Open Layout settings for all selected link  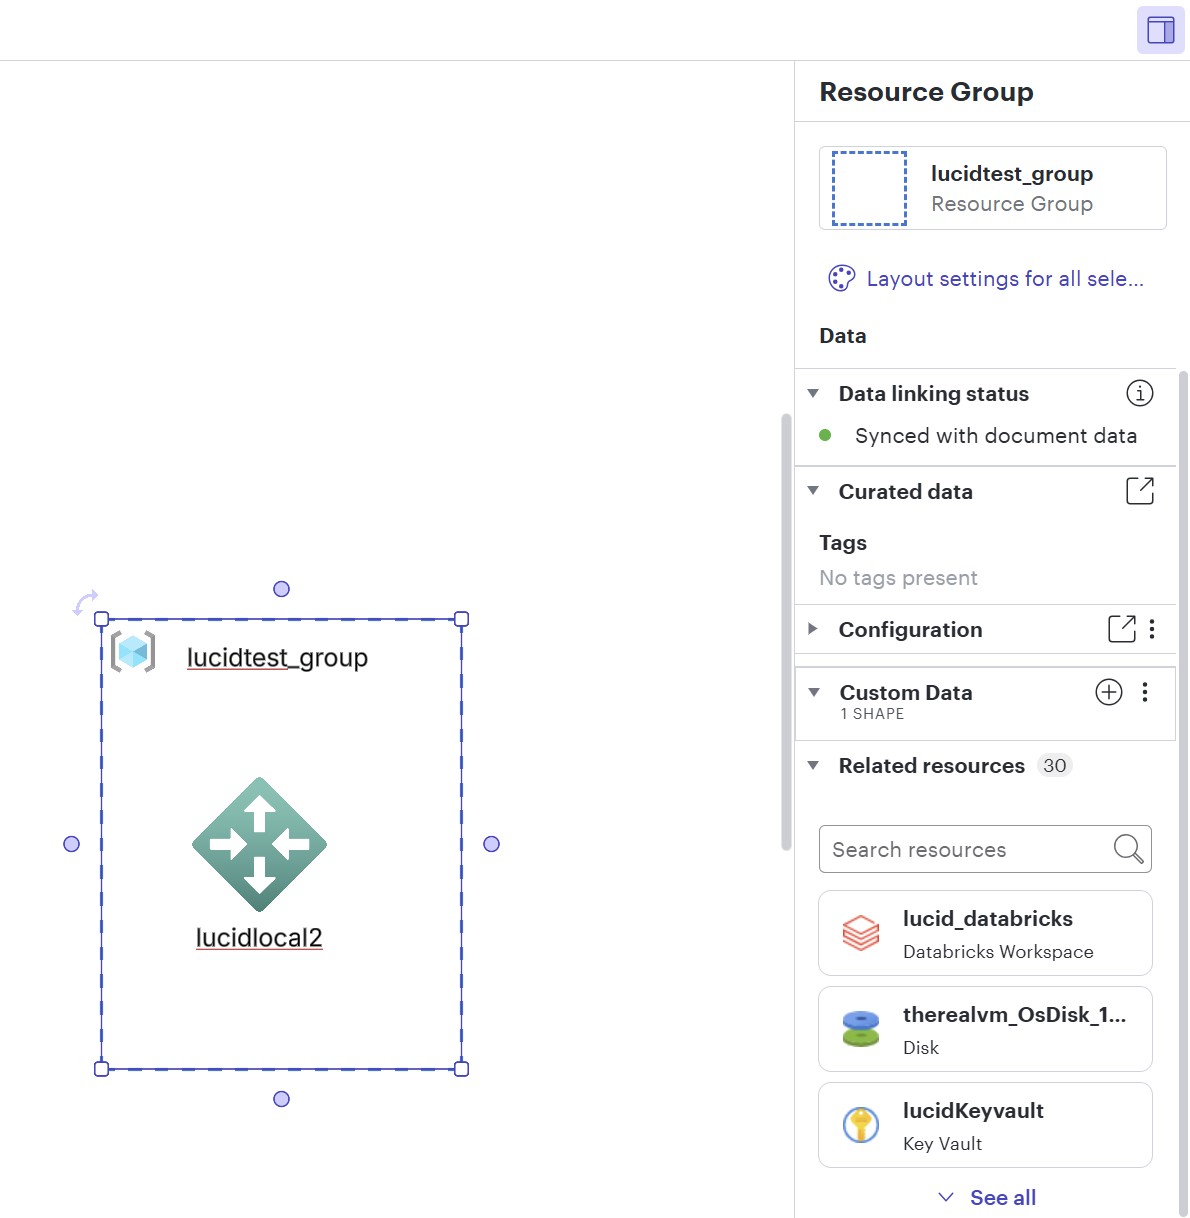pyautogui.click(x=1005, y=279)
